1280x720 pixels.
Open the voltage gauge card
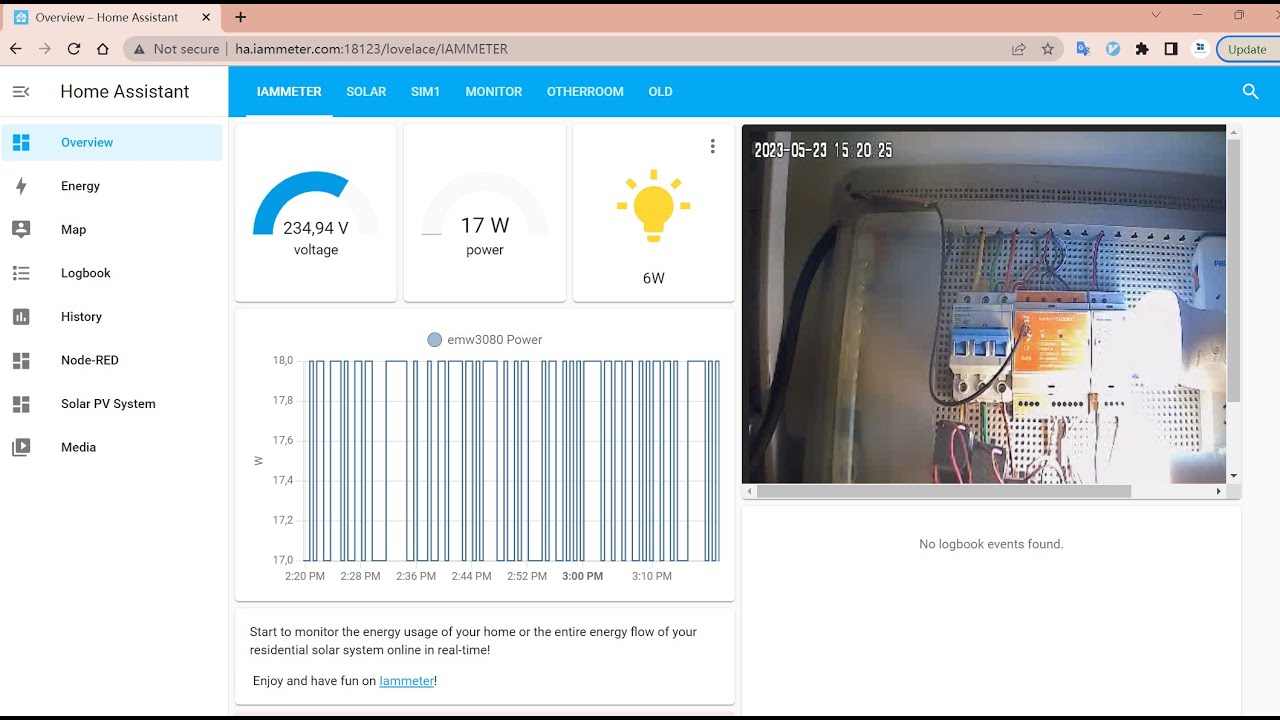point(316,213)
